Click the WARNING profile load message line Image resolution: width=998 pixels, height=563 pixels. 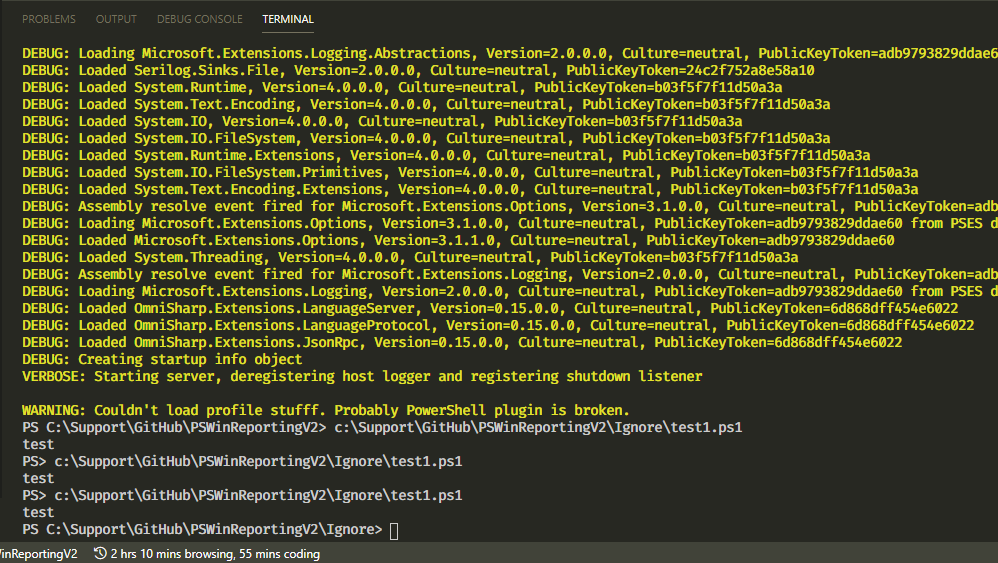[x=326, y=410]
